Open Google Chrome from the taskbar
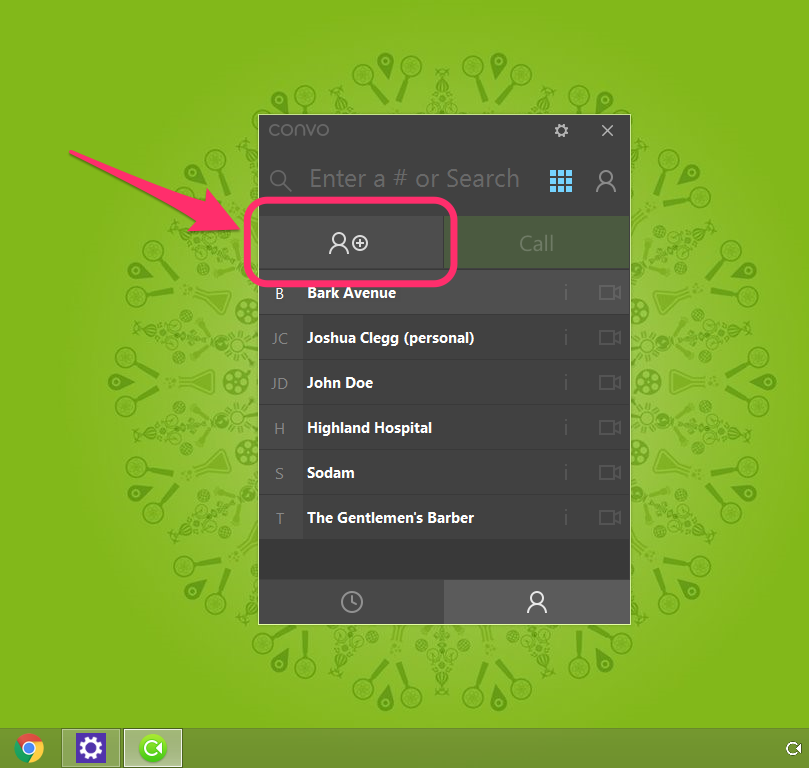This screenshot has height=768, width=809. (29, 748)
